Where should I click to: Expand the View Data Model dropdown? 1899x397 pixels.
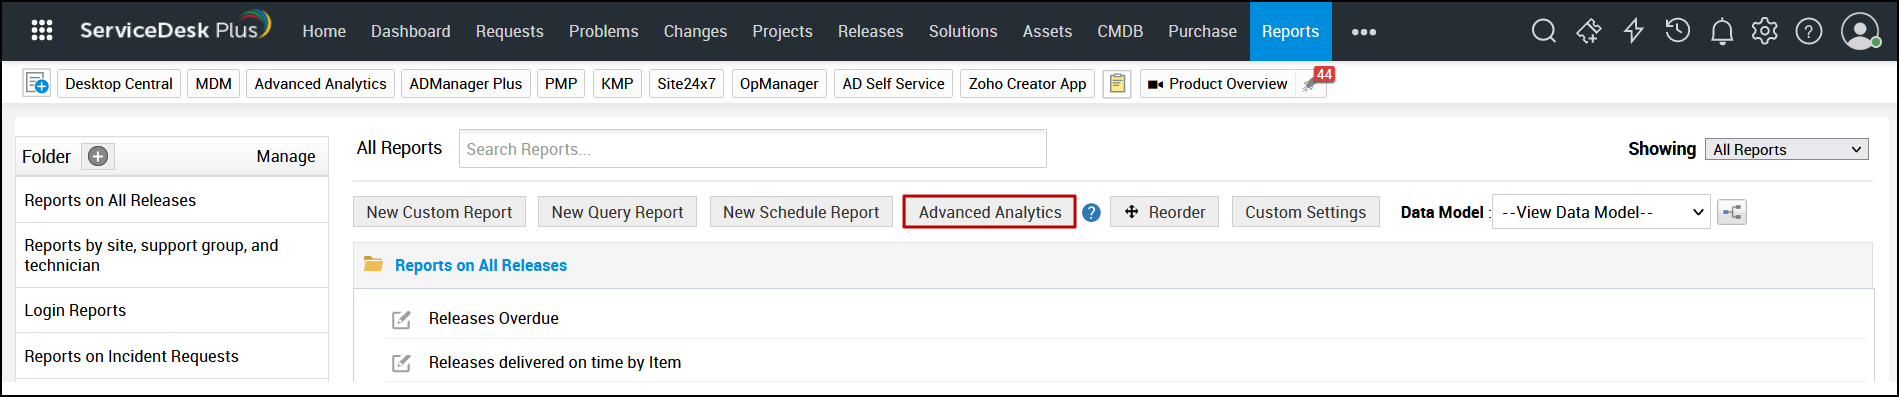pos(1601,212)
